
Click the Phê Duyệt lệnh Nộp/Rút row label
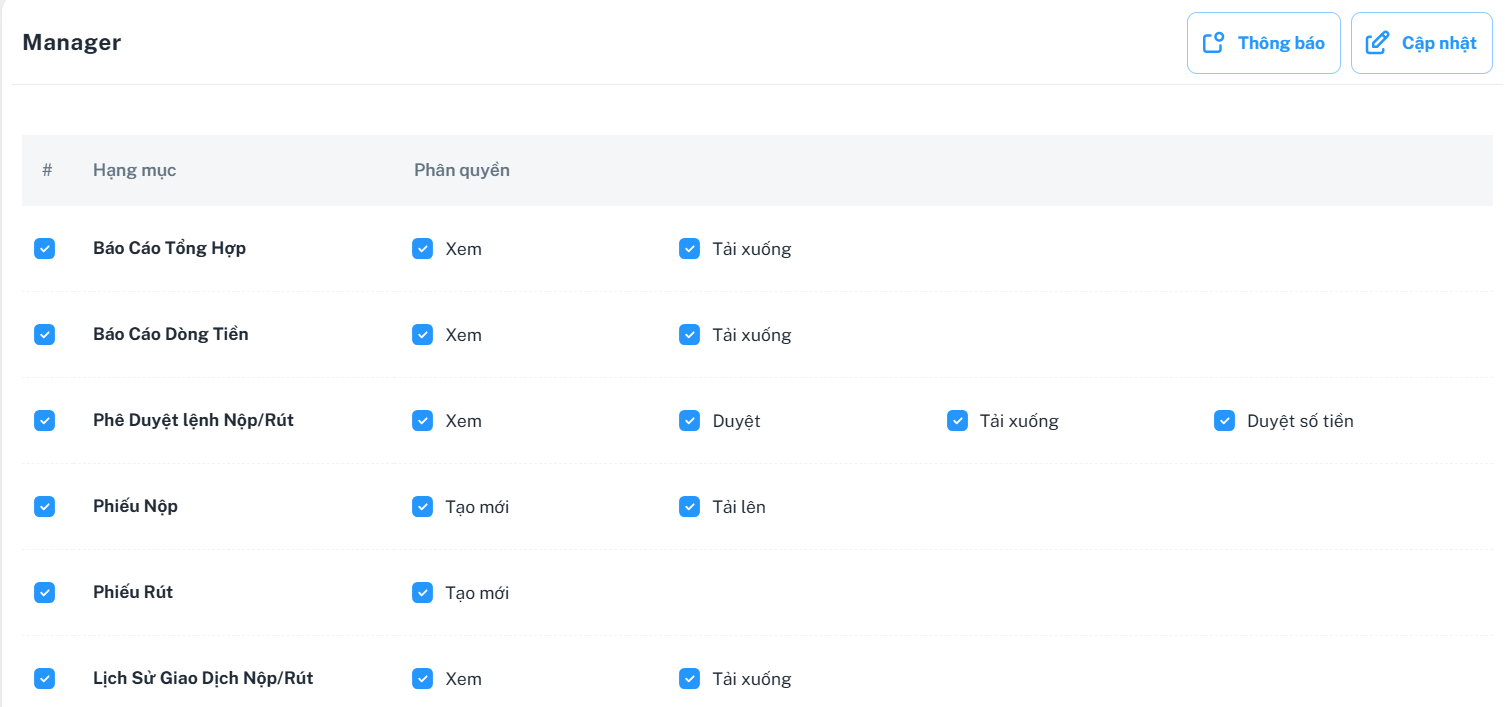click(x=193, y=420)
